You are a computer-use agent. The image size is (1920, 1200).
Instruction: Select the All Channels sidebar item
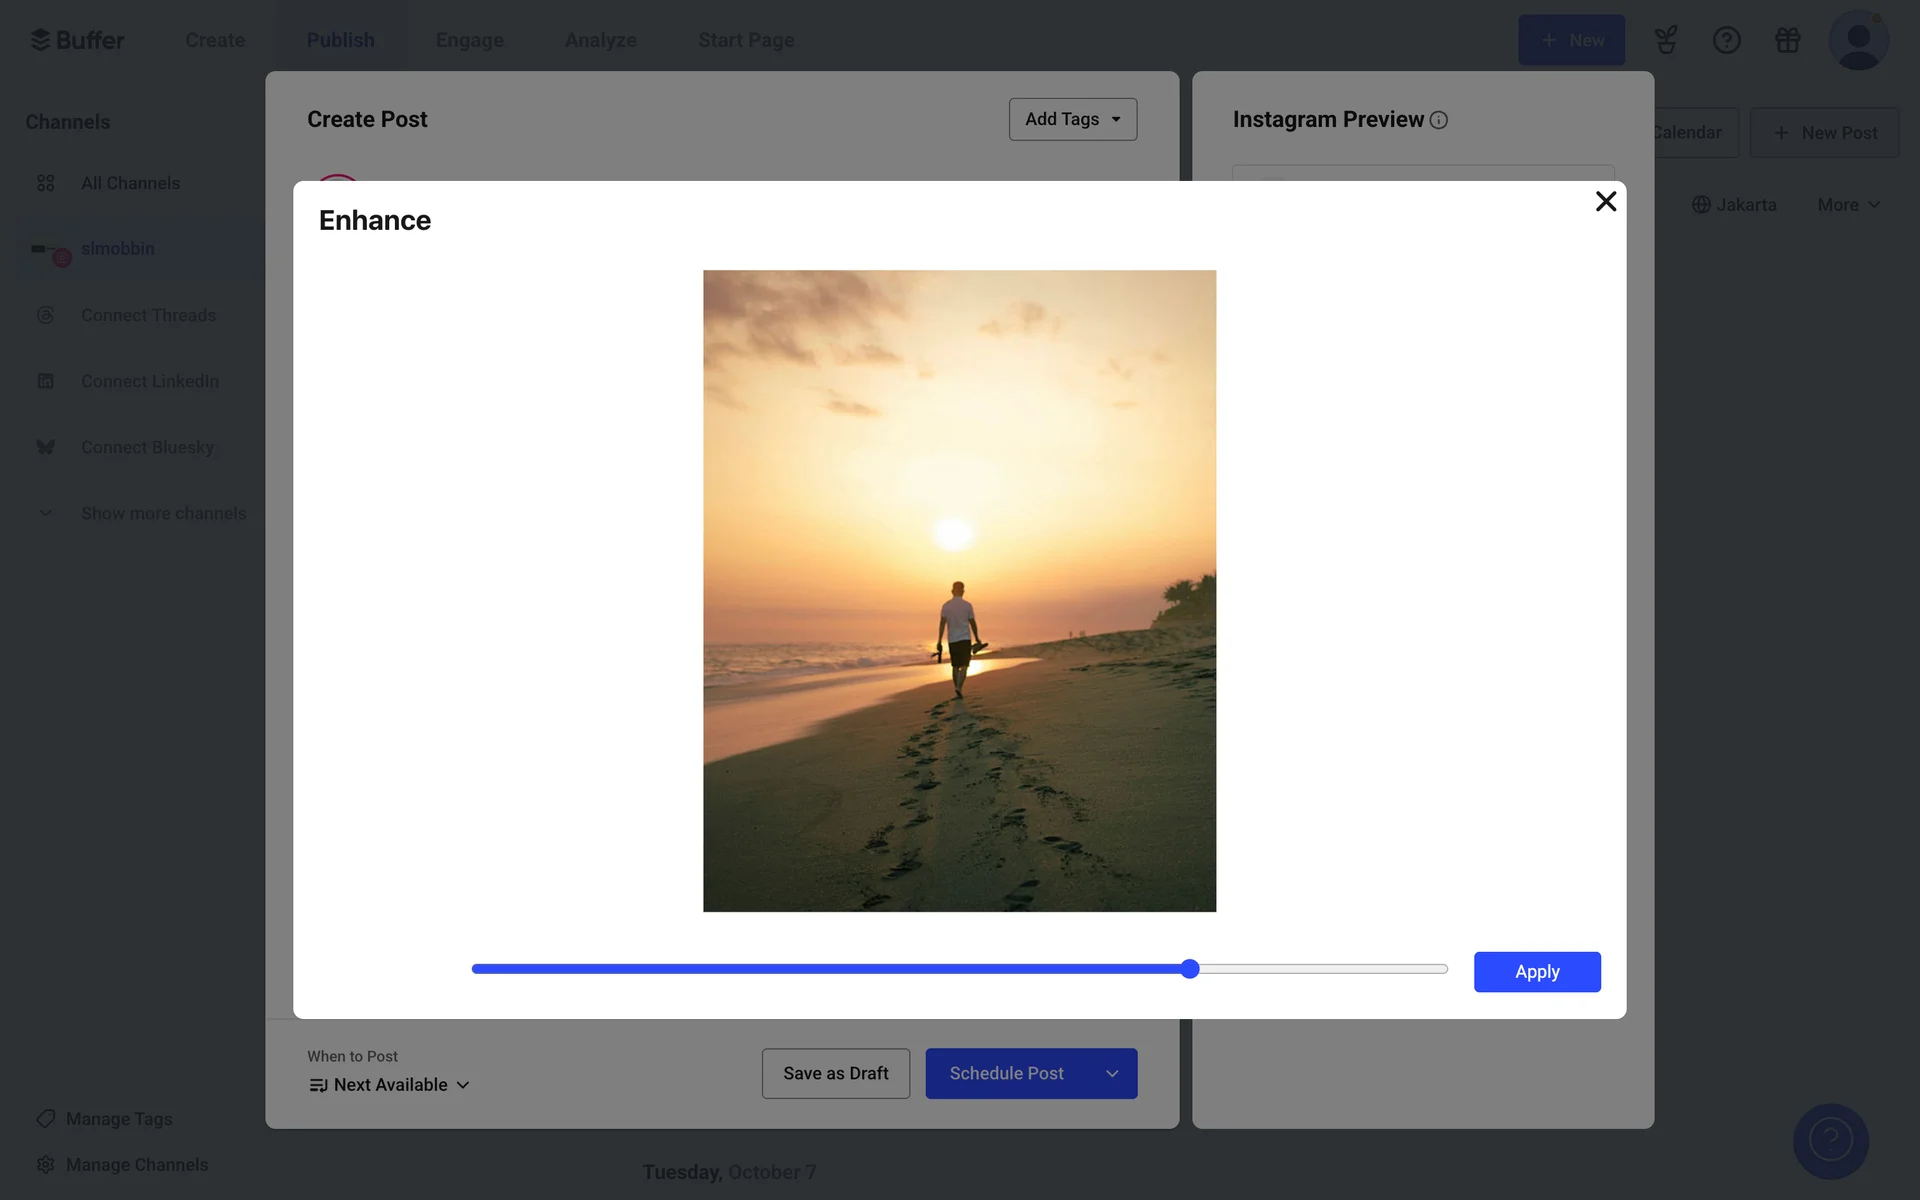tap(130, 183)
